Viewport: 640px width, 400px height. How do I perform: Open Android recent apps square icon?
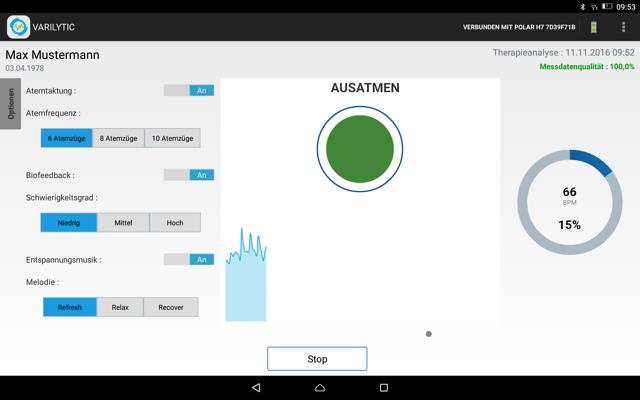point(383,387)
